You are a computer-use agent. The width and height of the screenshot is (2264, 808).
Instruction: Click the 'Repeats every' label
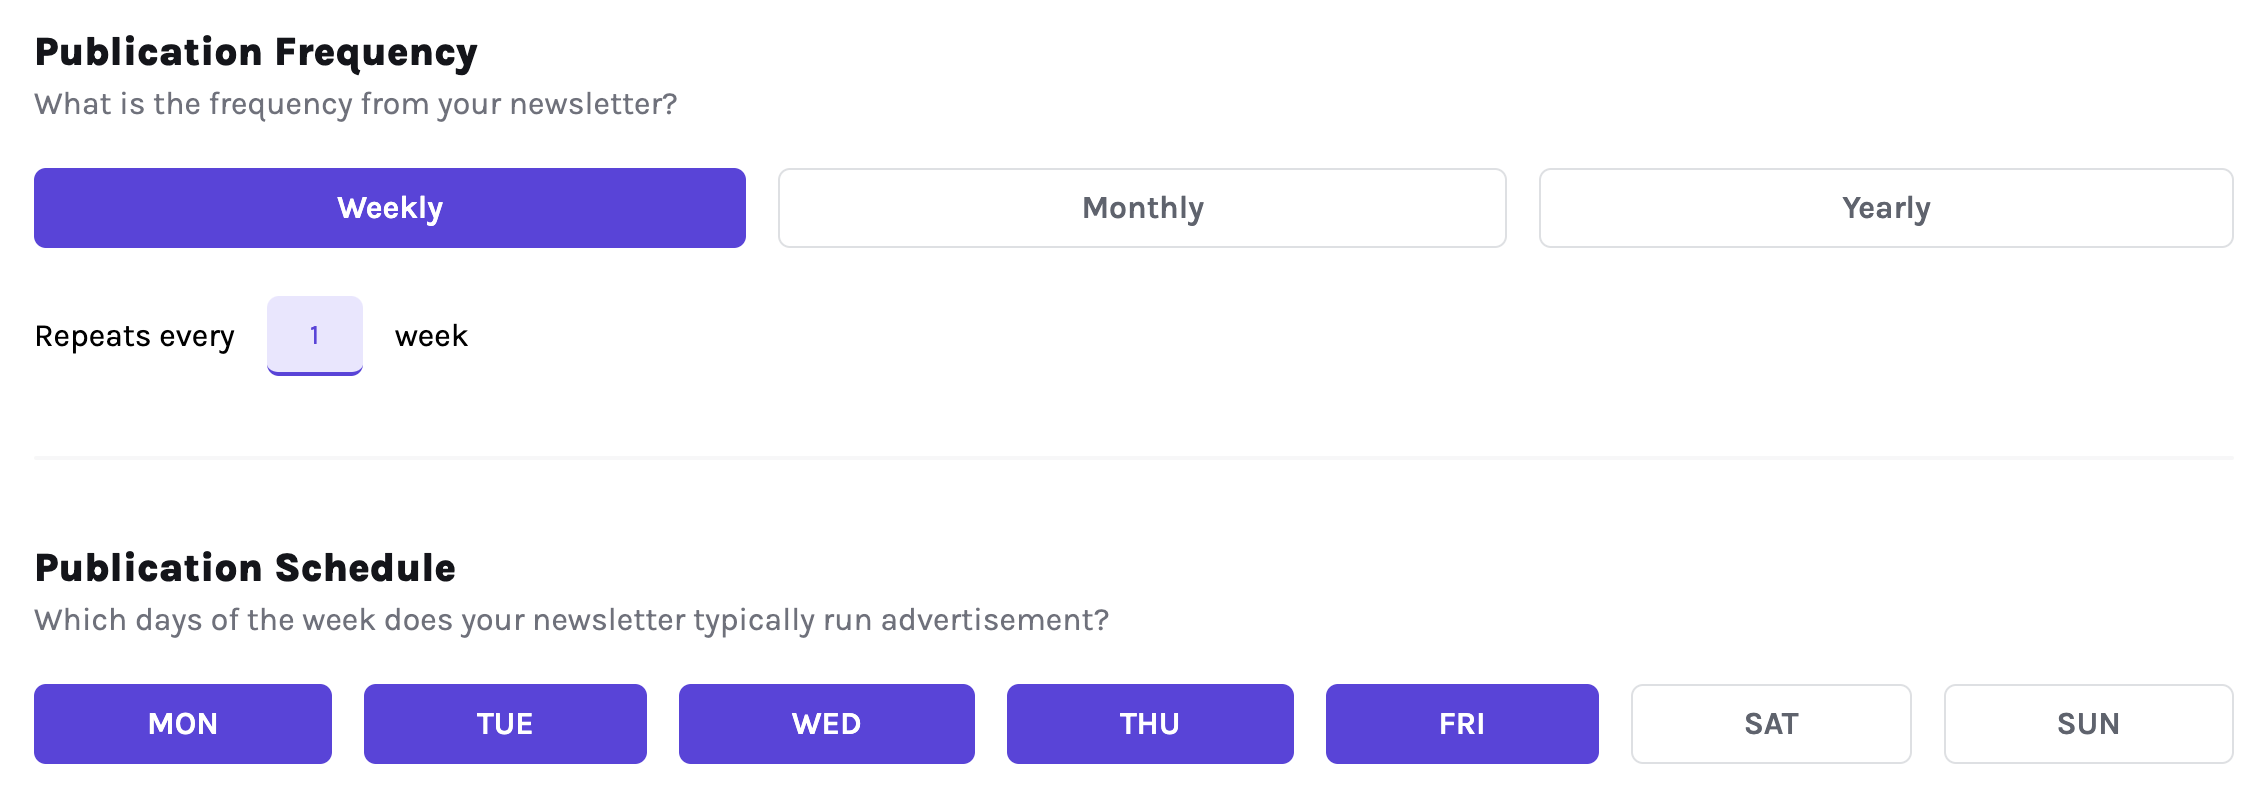click(135, 337)
